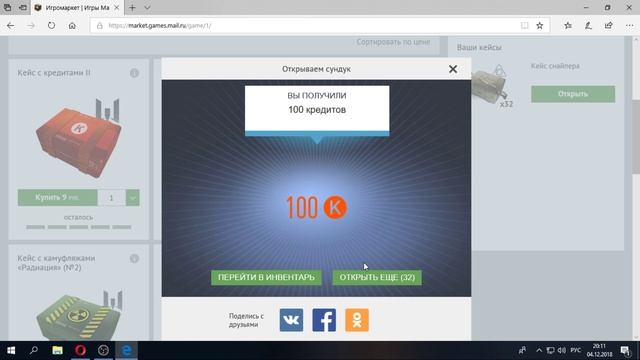Launch Opera from taskbar
Image resolution: width=640 pixels, height=360 pixels.
80,350
